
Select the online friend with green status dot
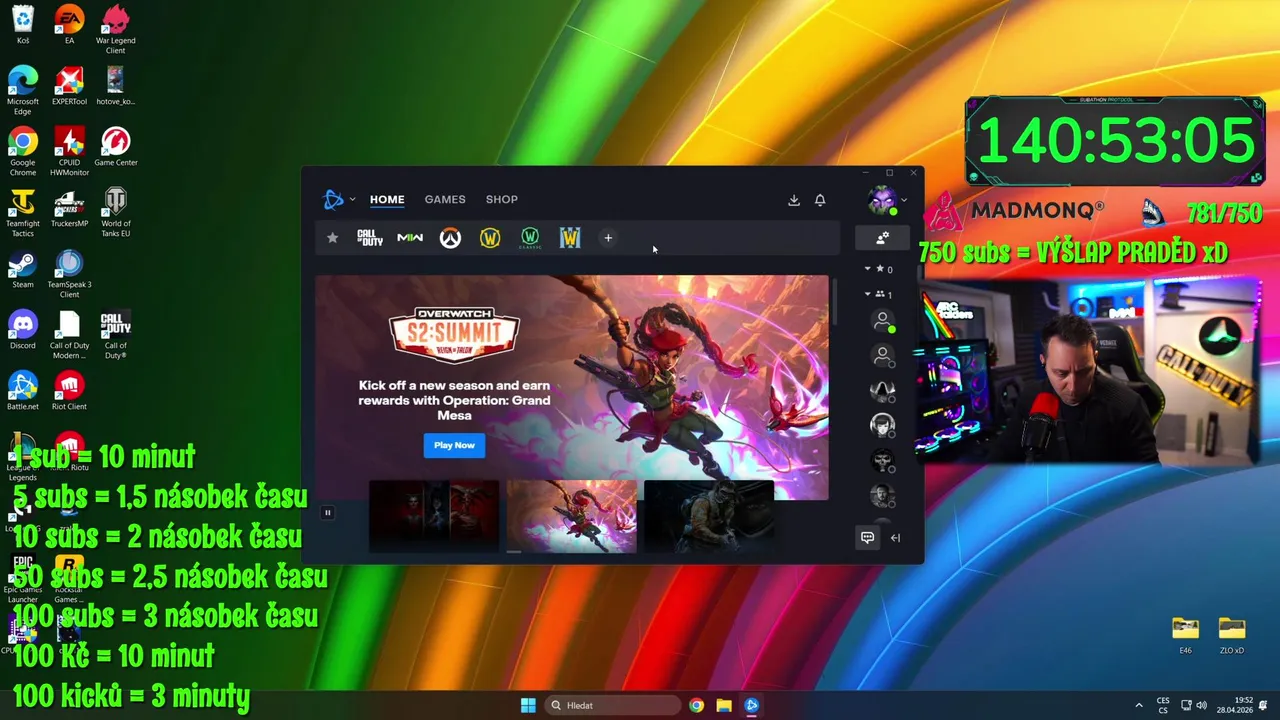tap(882, 321)
